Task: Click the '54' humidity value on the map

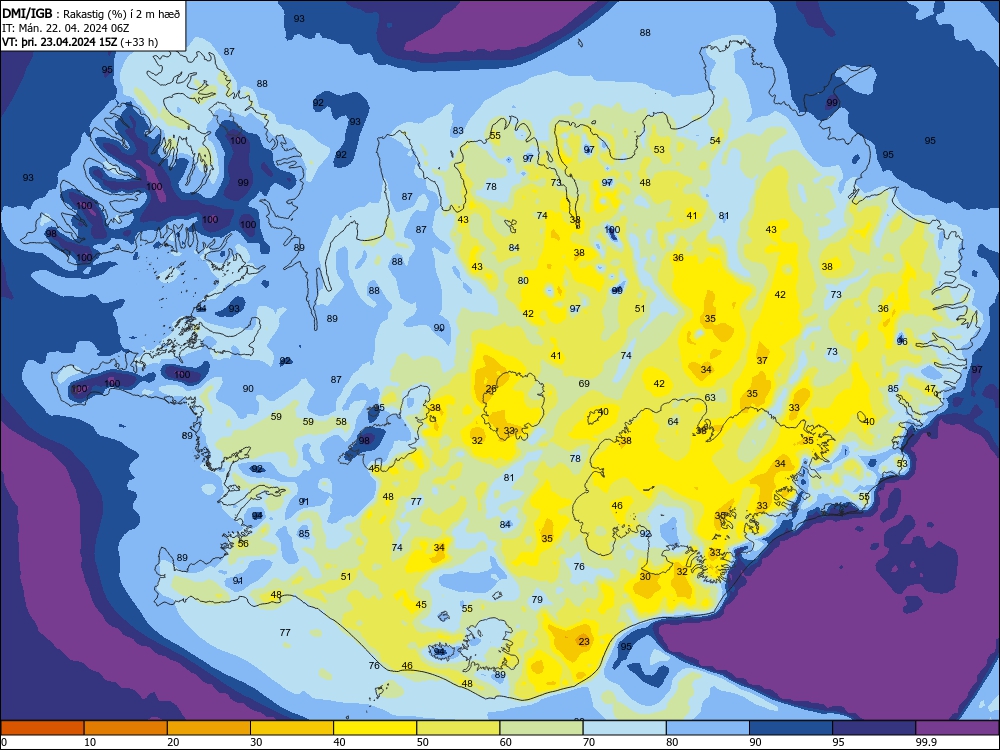Action: coord(715,141)
